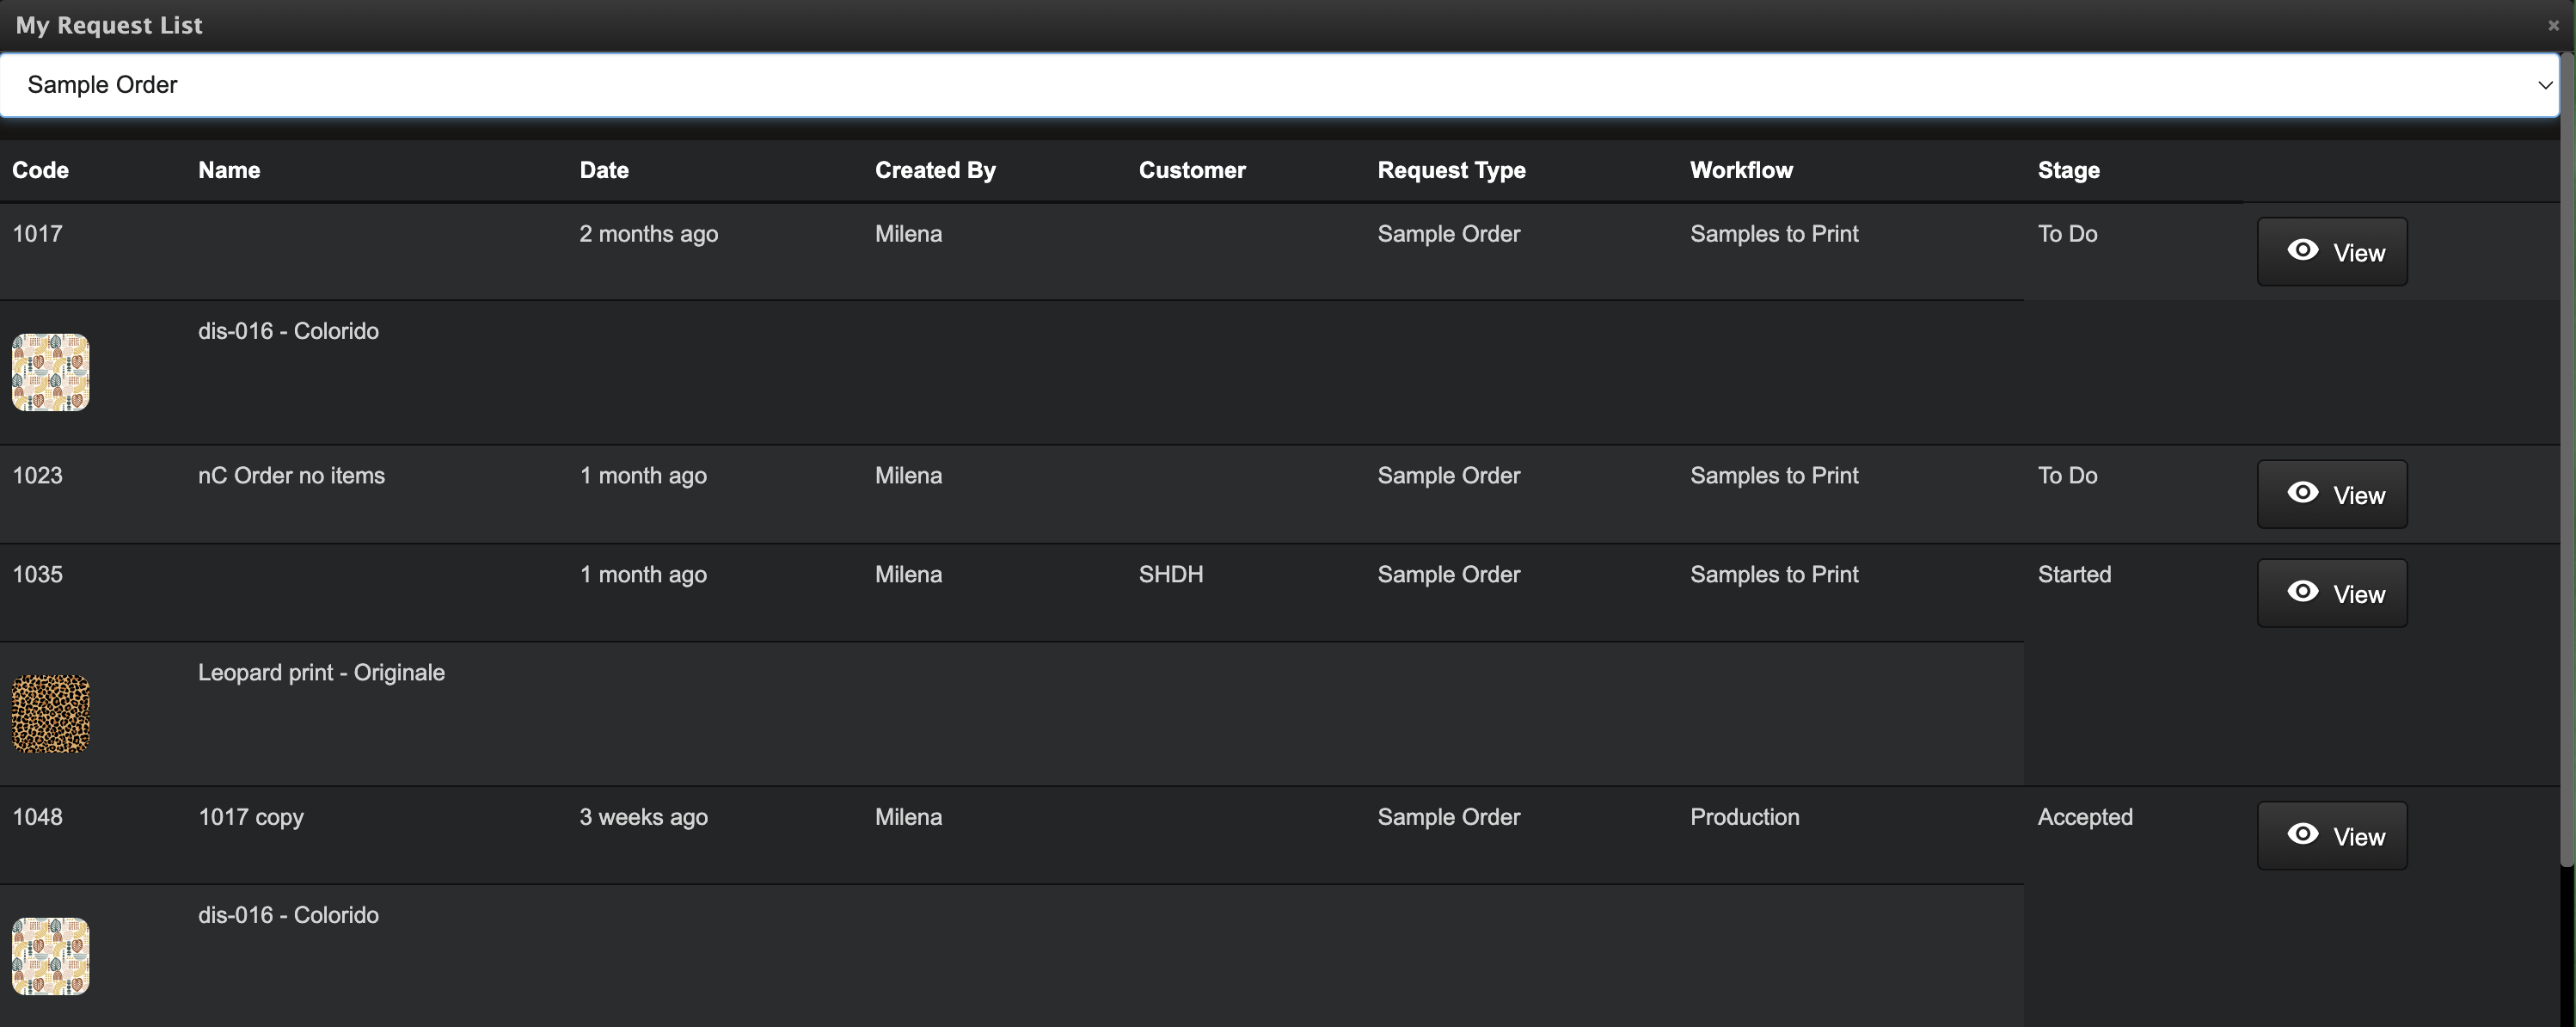The width and height of the screenshot is (2576, 1027).
Task: Click the eye icon for request 1048
Action: point(2302,835)
